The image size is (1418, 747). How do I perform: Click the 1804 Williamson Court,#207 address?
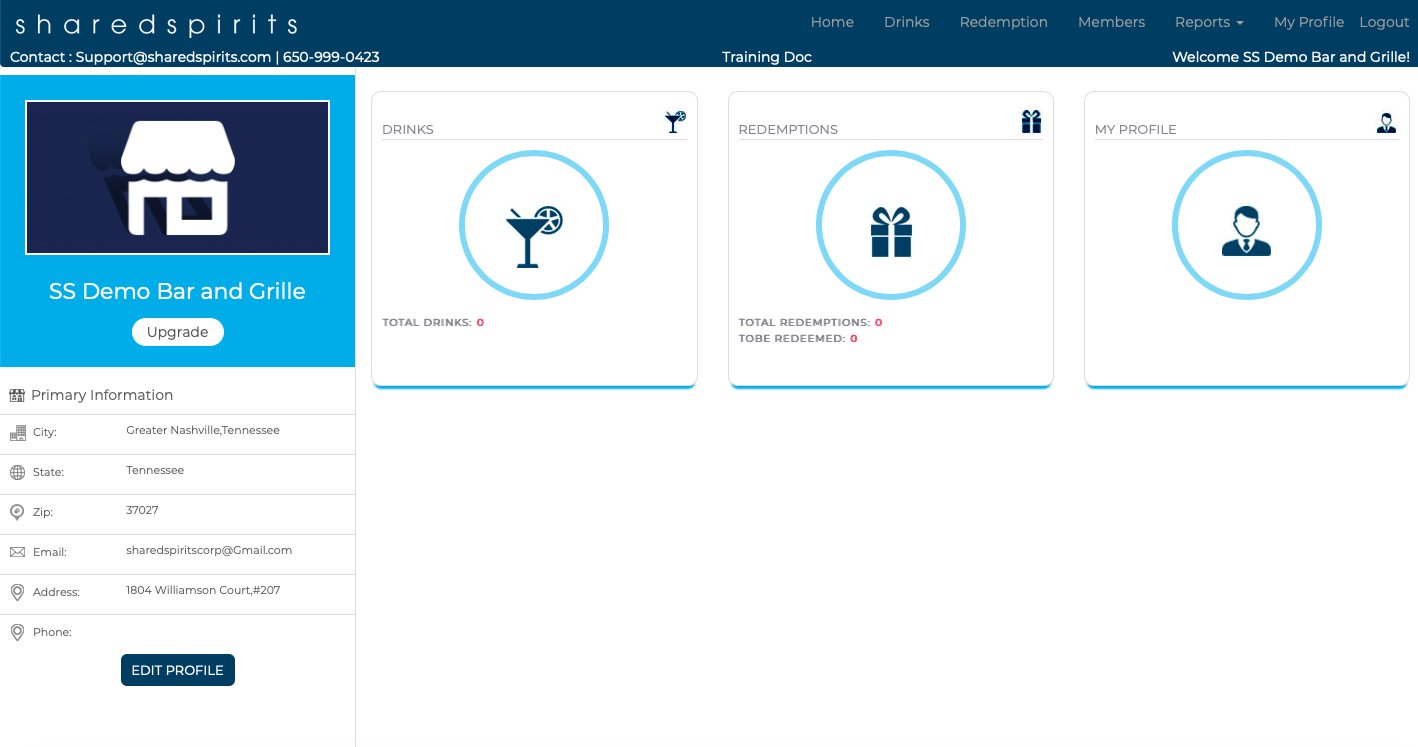[x=203, y=590]
